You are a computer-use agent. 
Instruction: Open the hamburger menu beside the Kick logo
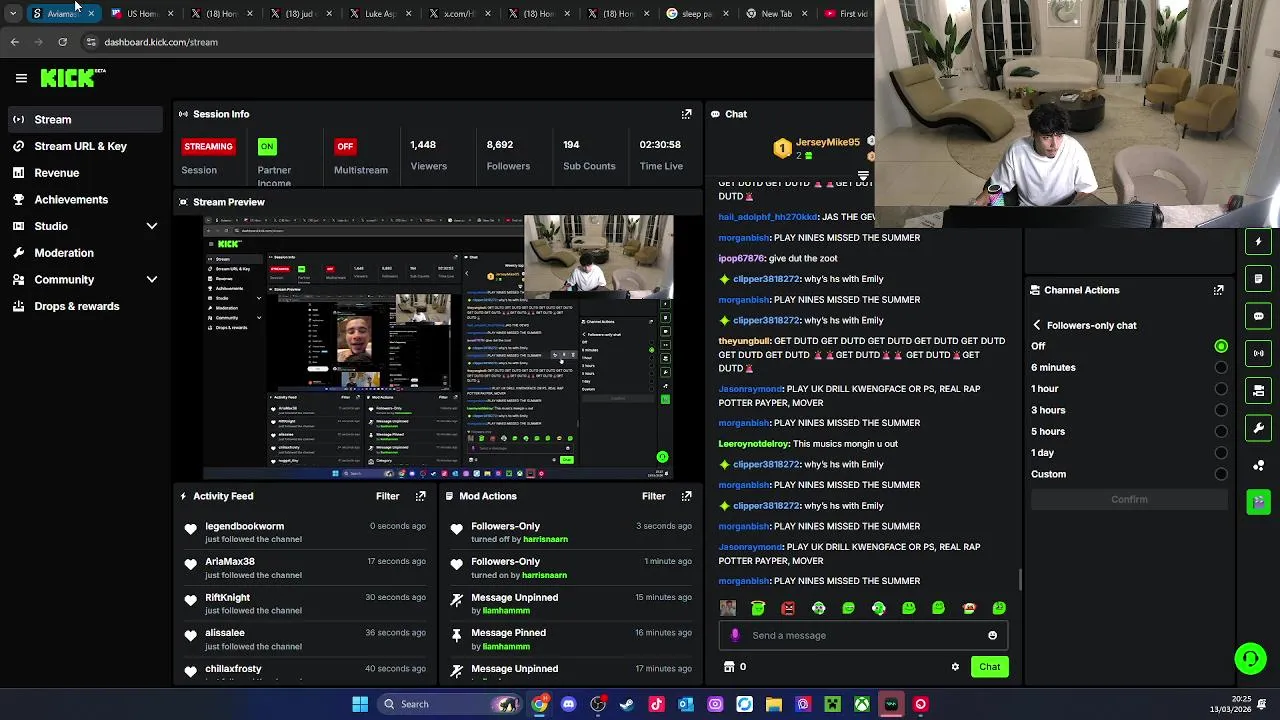[21, 78]
